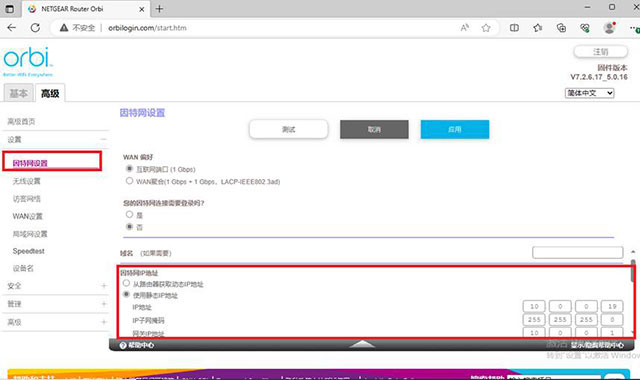The width and height of the screenshot is (640, 380).
Task: Open split screen icon in toolbar
Action: coord(514,28)
